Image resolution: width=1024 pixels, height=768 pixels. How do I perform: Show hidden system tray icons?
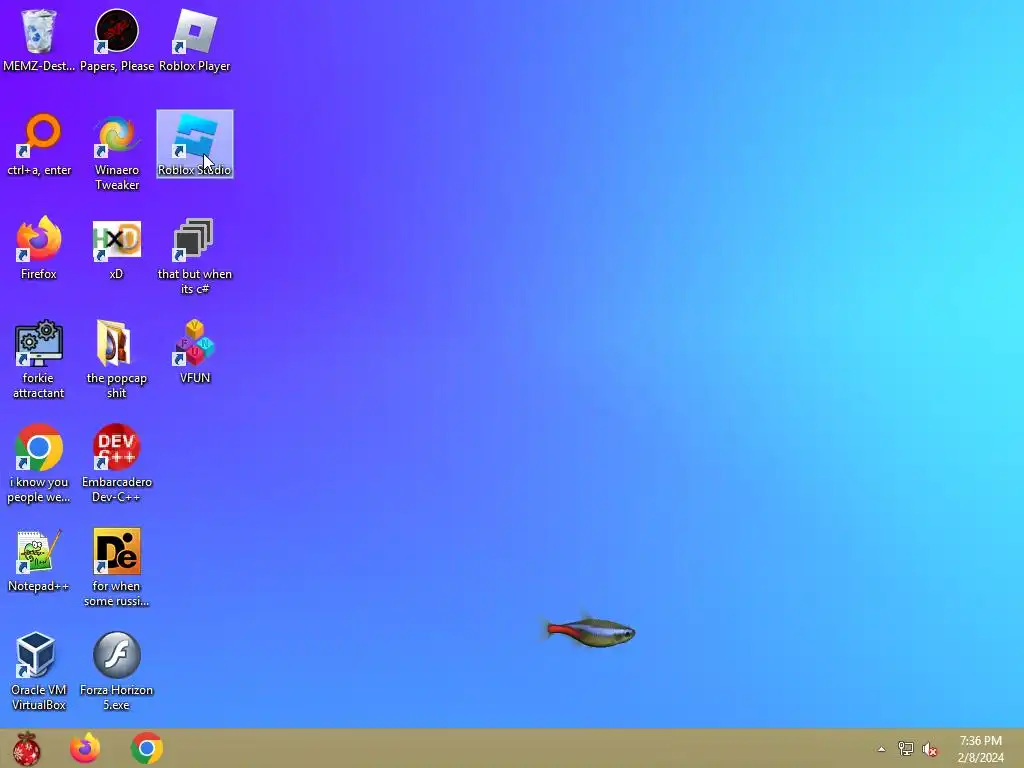click(882, 749)
